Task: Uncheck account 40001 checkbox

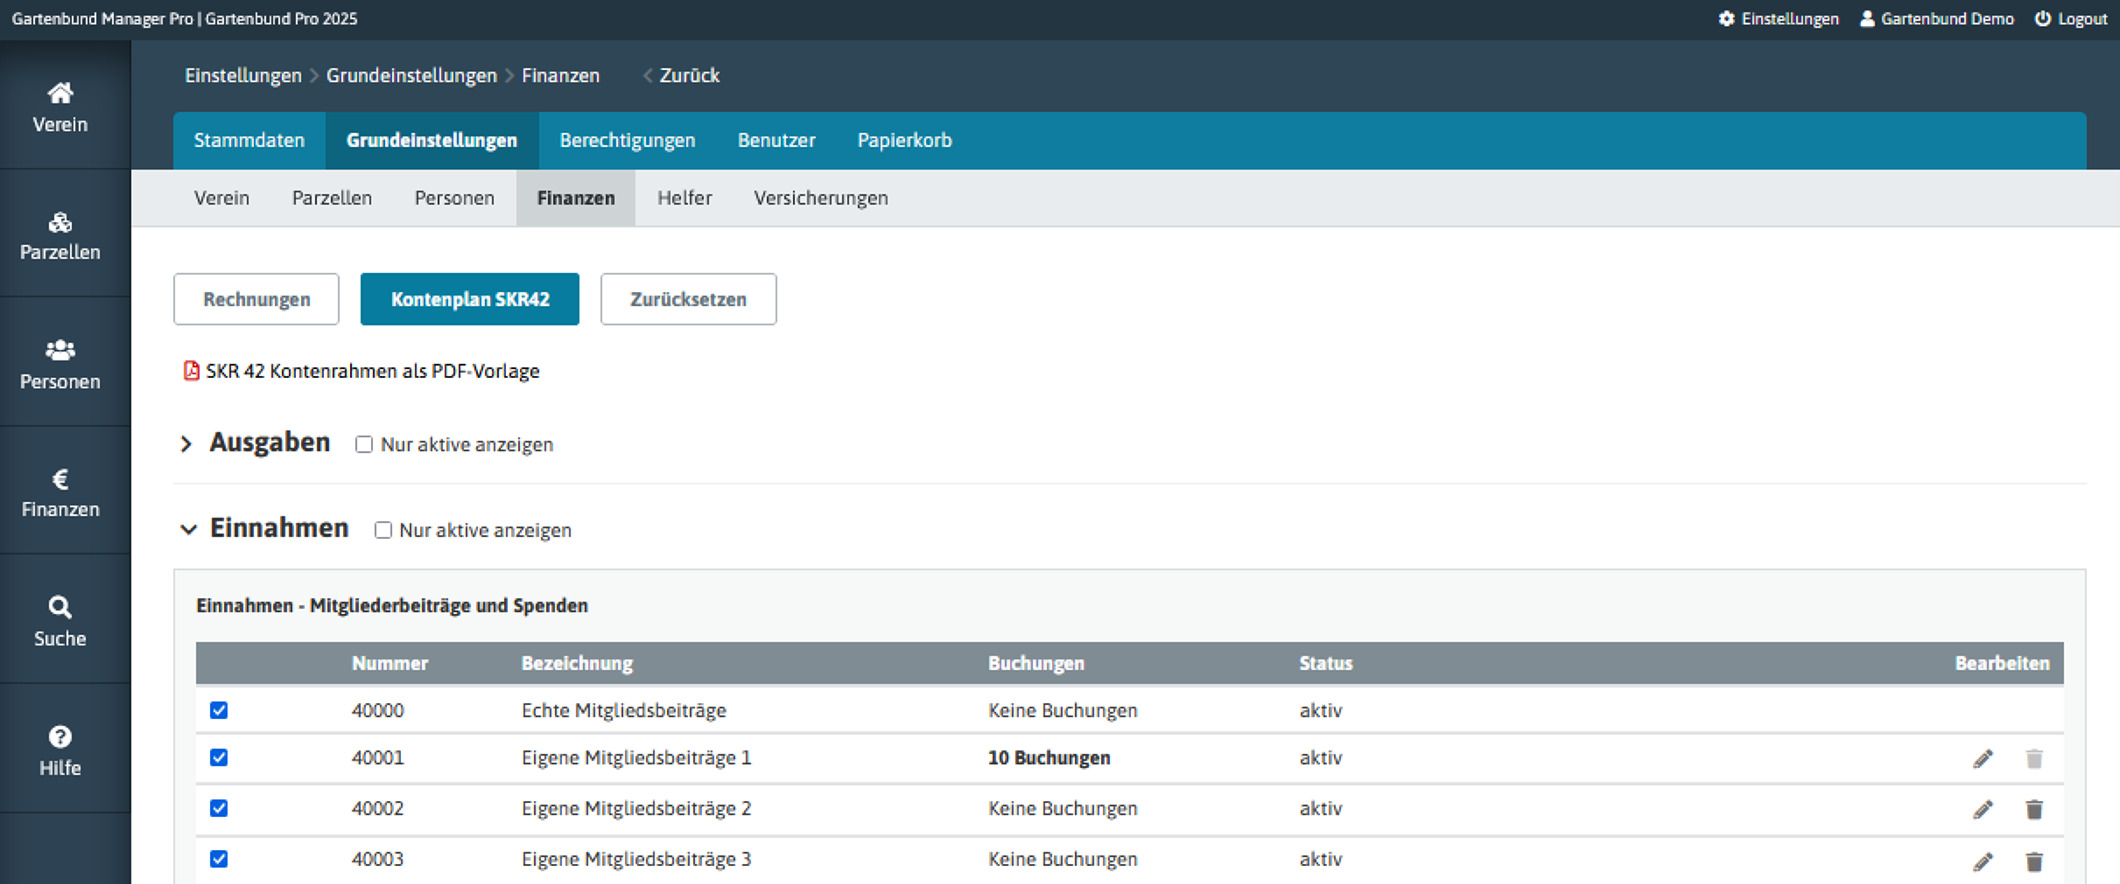Action: coord(219,758)
